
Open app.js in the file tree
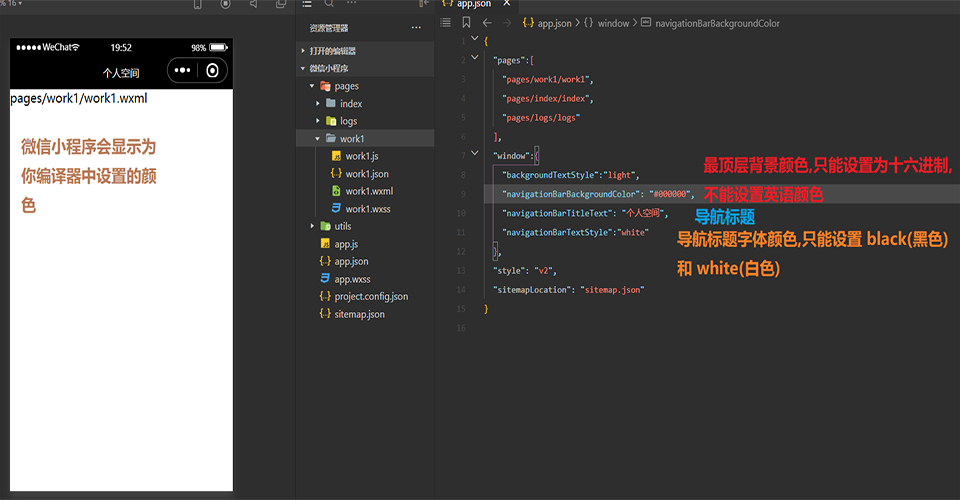340,244
